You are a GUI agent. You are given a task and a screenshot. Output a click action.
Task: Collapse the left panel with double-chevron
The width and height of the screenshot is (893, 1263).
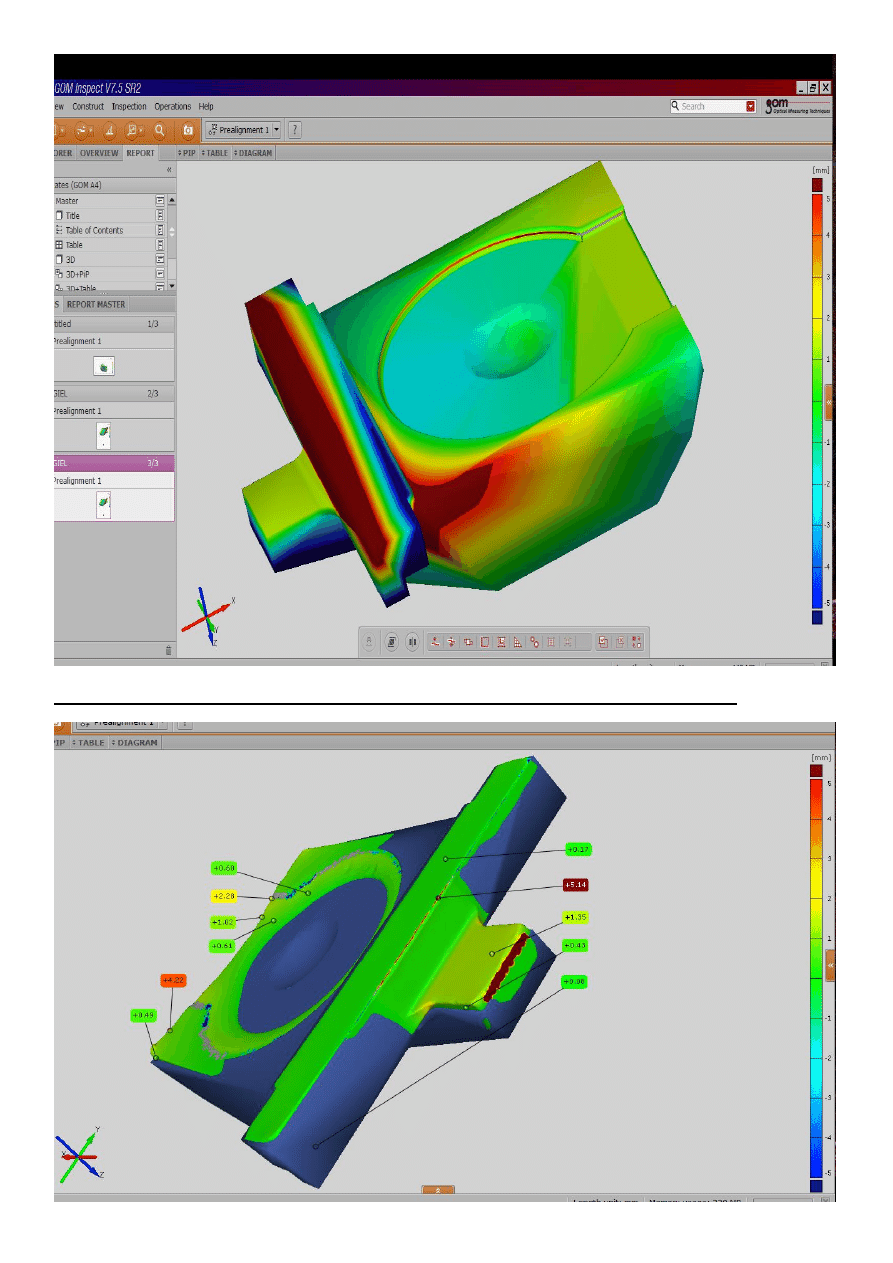click(168, 171)
